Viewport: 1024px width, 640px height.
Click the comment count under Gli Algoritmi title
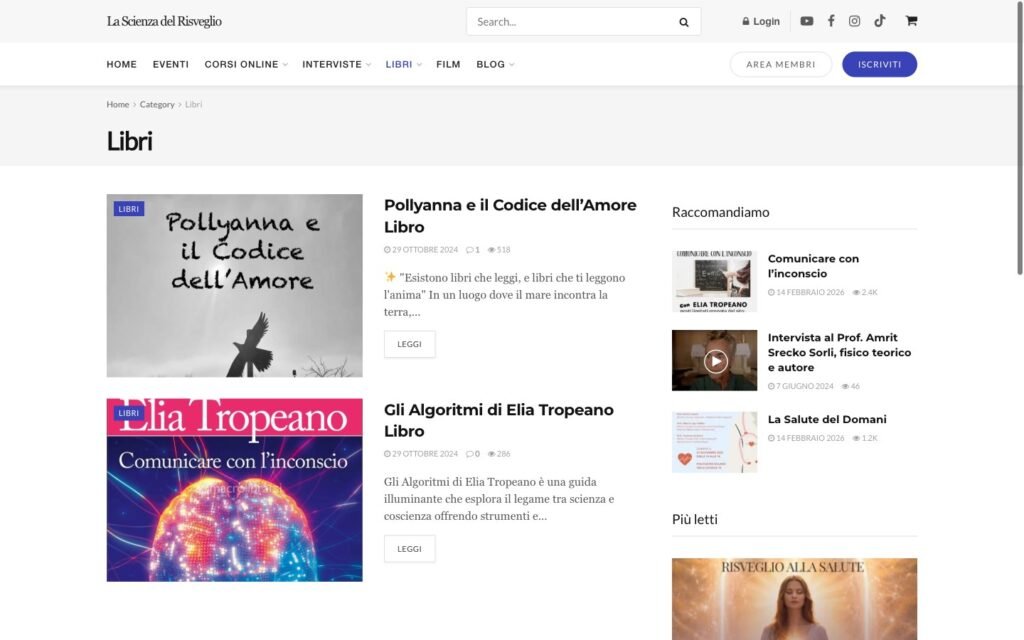pyautogui.click(x=473, y=454)
